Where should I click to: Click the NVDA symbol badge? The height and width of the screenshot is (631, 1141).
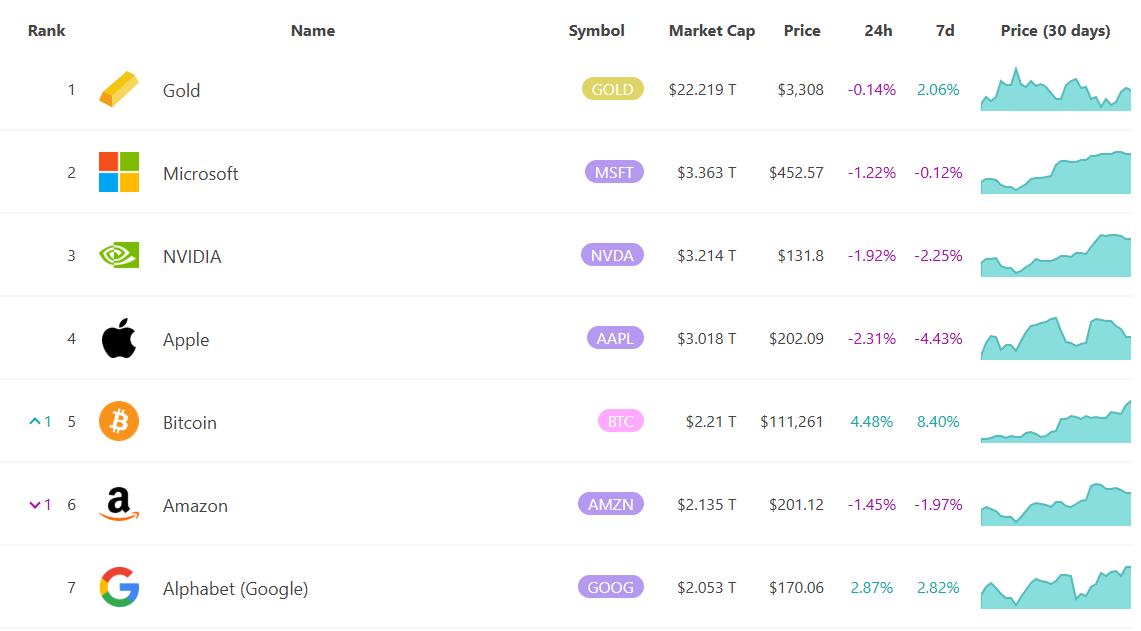click(x=612, y=255)
